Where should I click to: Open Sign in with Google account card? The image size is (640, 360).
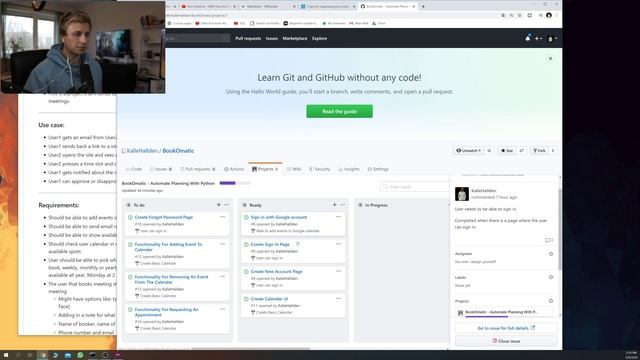coord(279,217)
